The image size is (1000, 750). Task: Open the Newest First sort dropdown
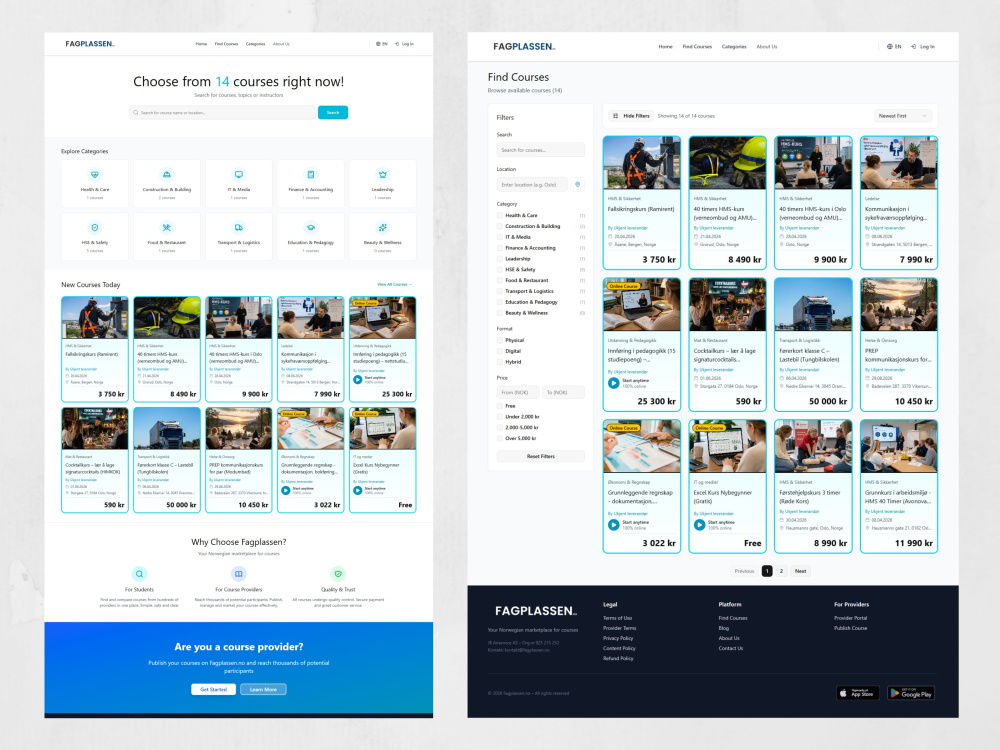(x=902, y=116)
